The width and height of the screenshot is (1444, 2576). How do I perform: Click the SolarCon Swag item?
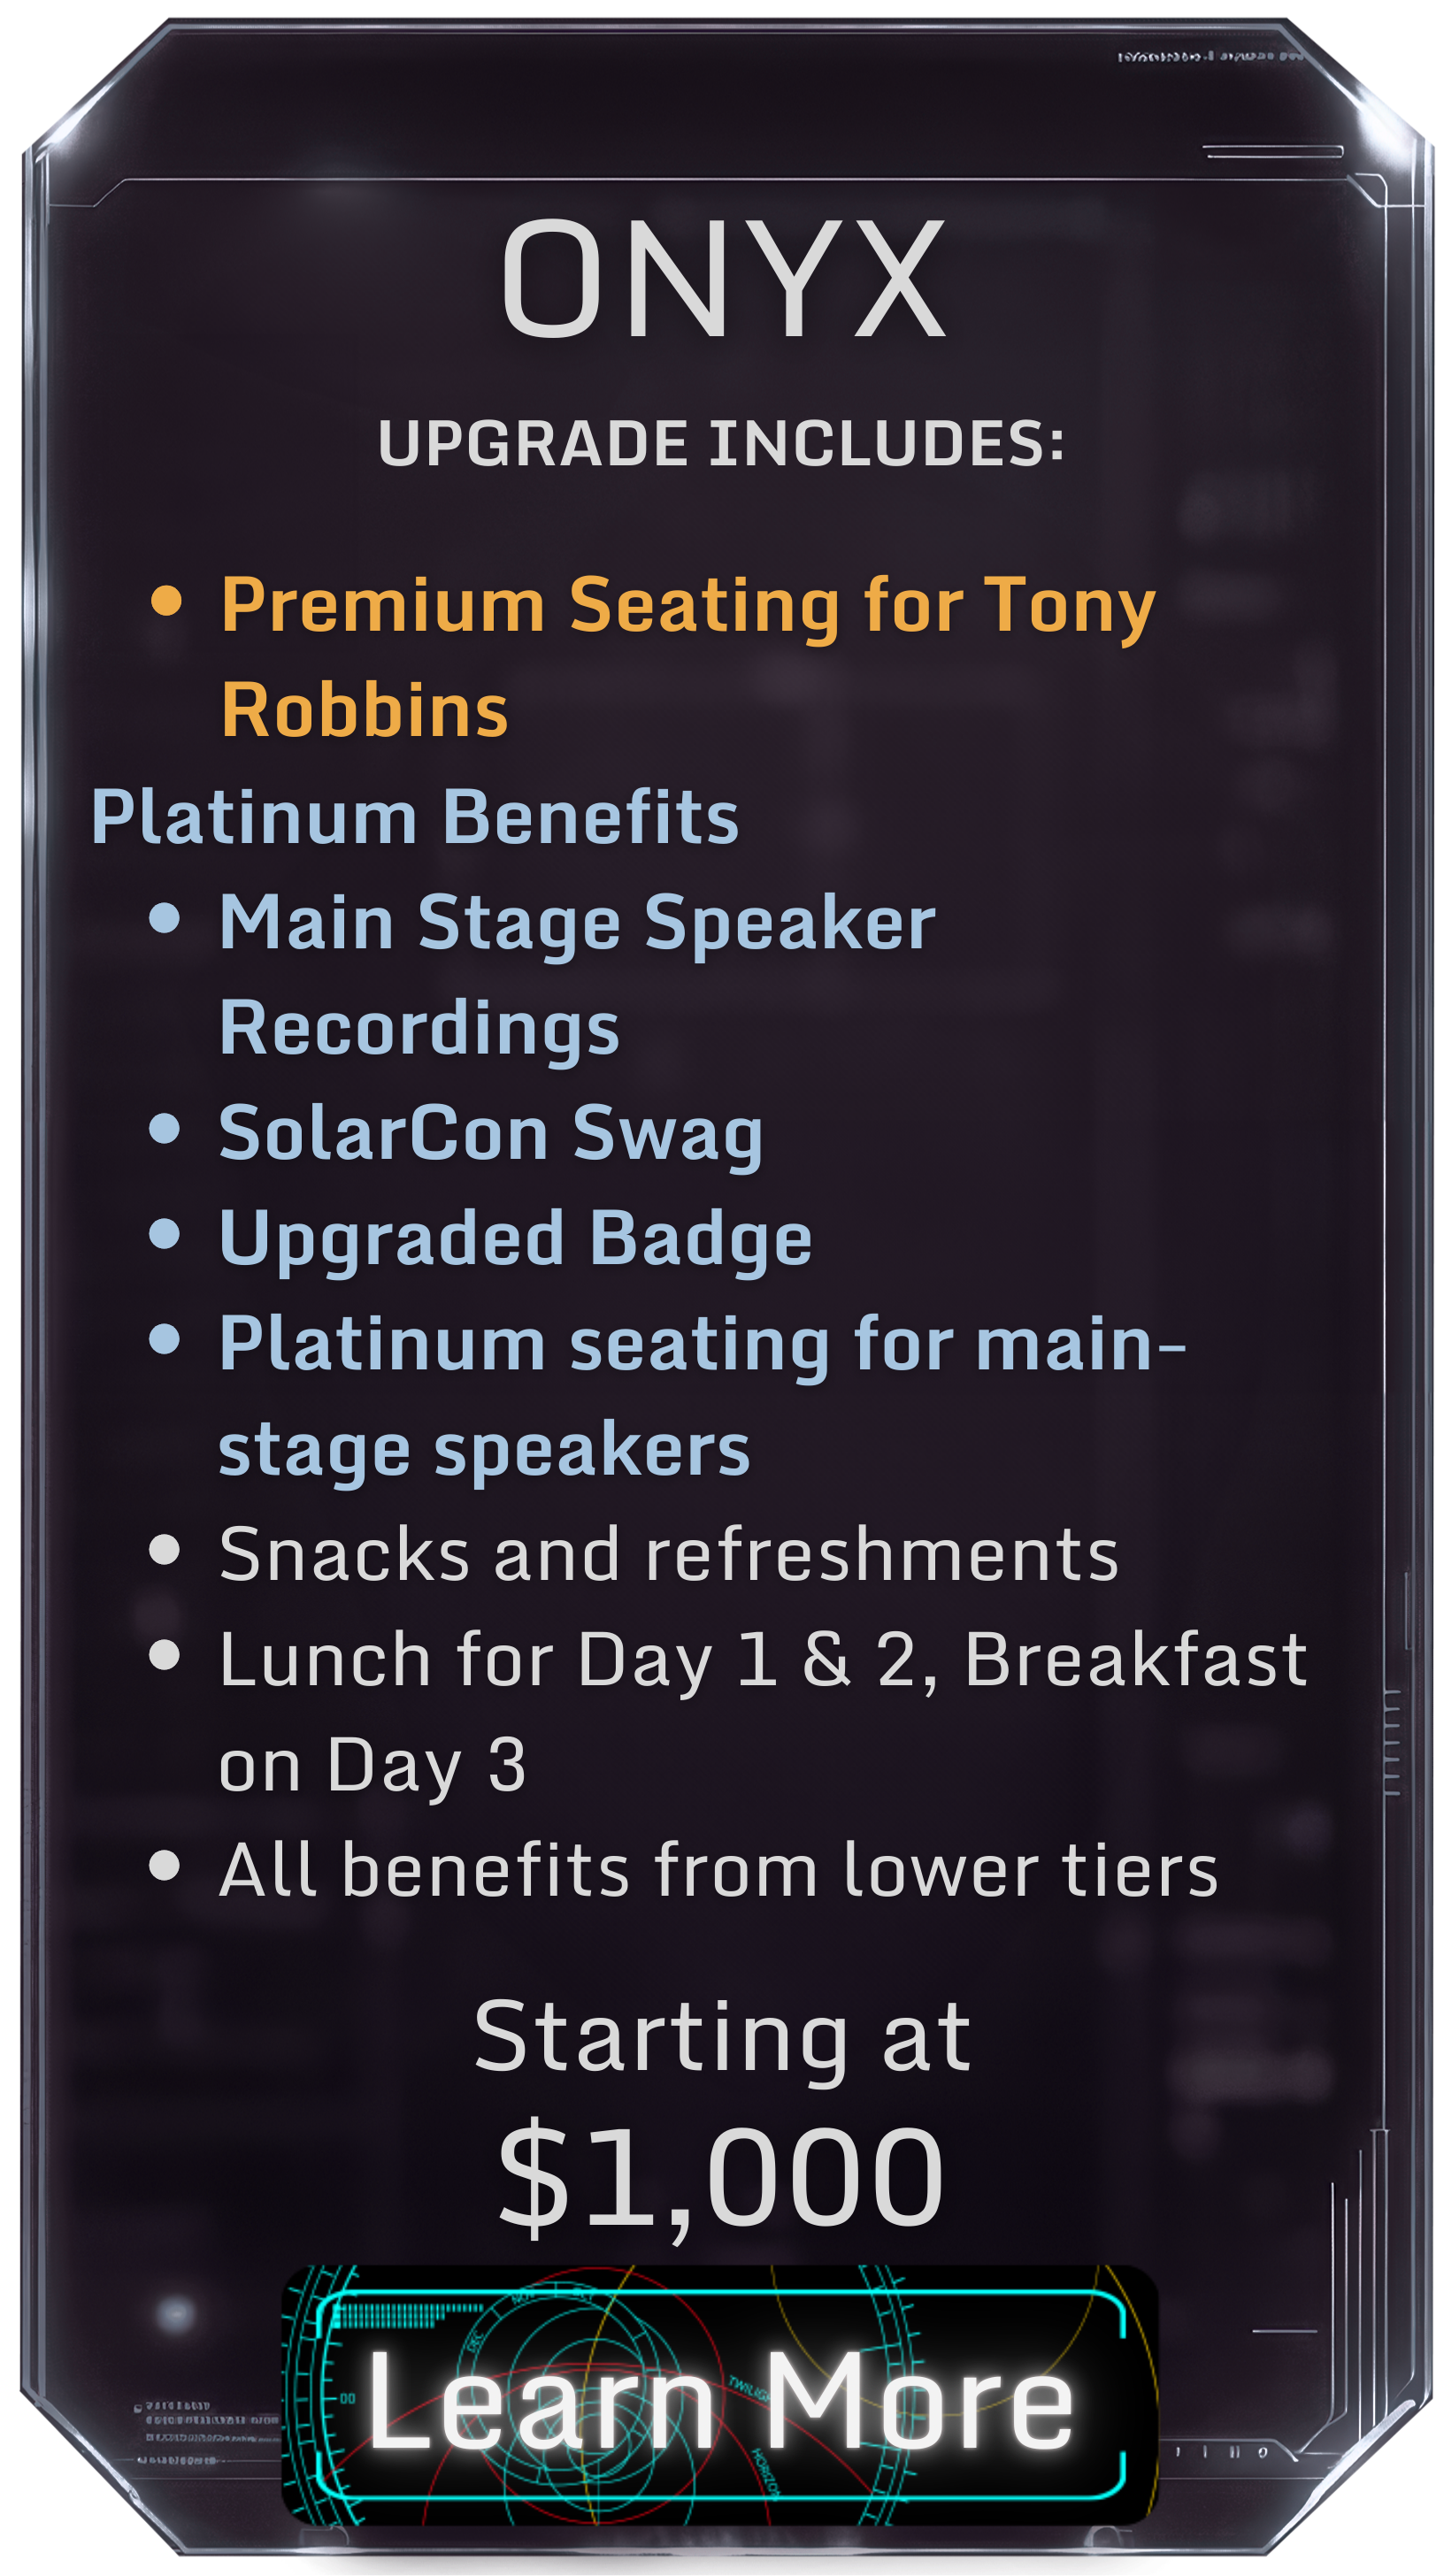pyautogui.click(x=491, y=1135)
